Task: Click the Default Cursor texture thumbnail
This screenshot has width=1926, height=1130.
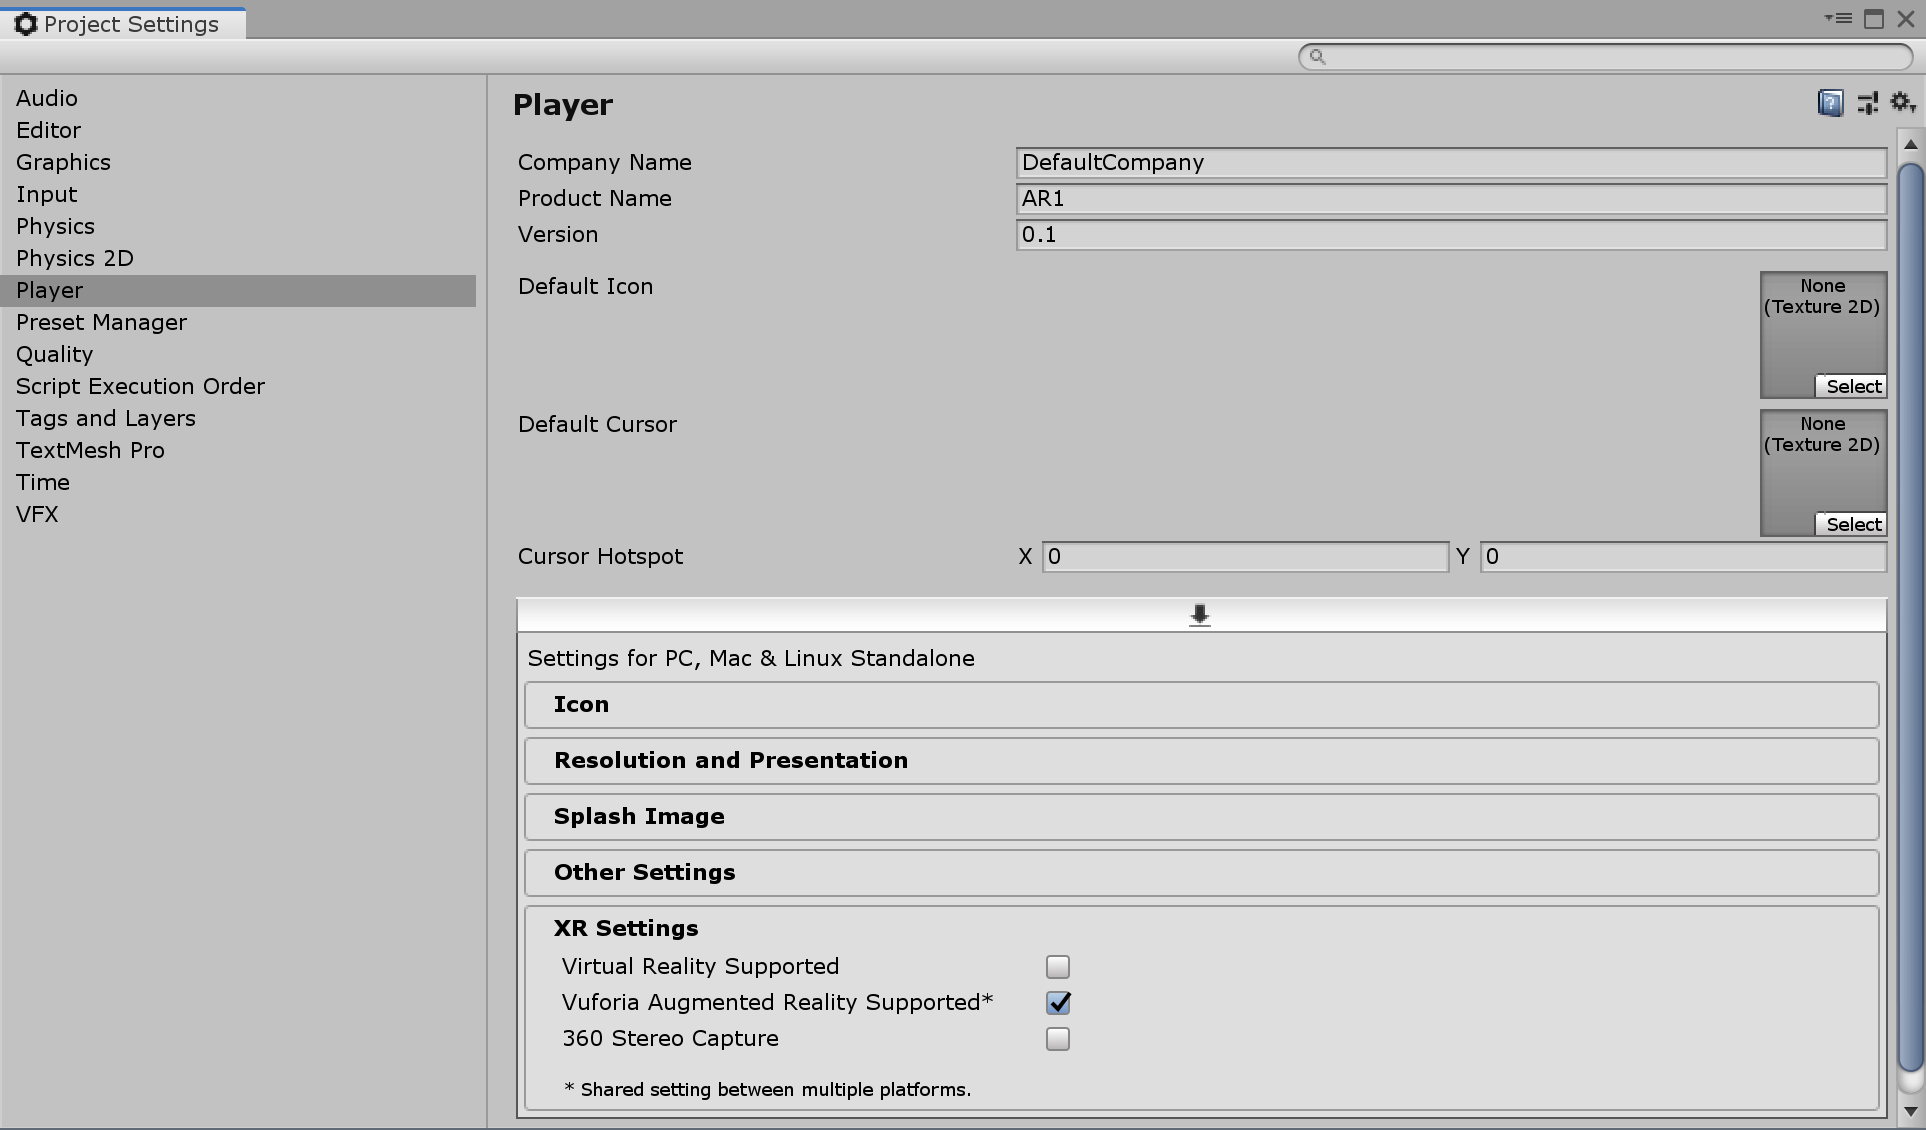Action: [1823, 473]
